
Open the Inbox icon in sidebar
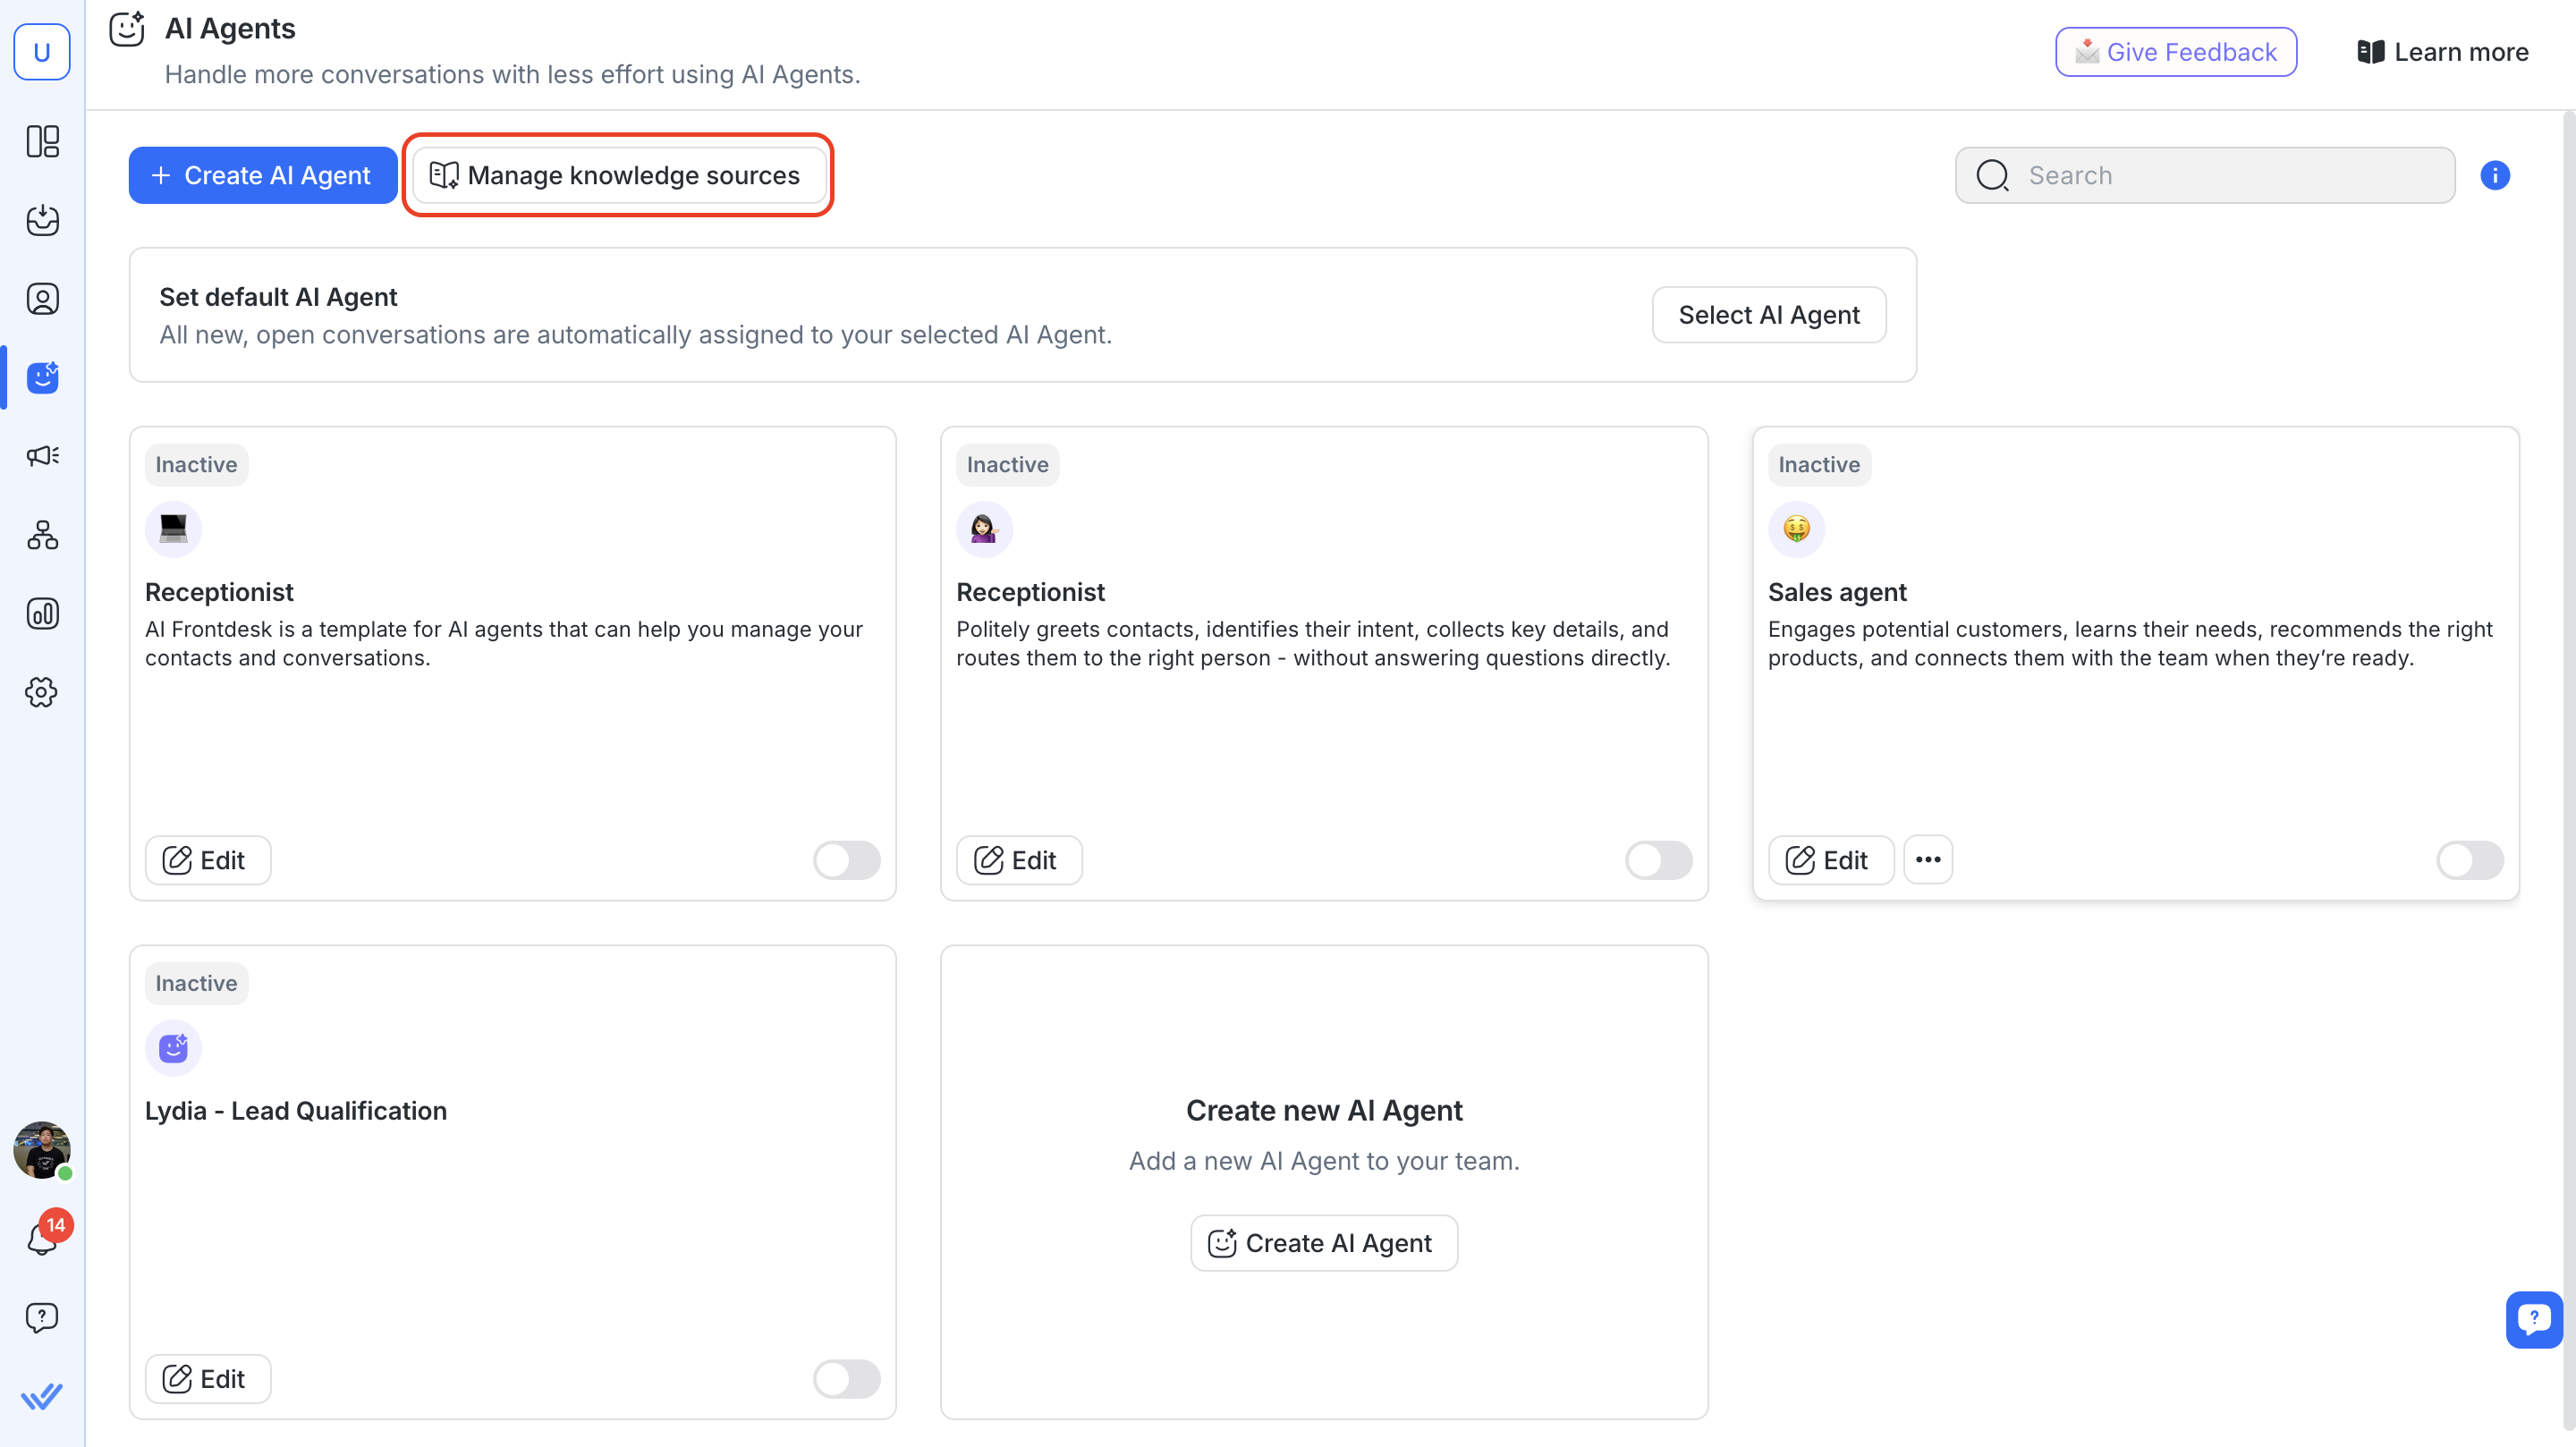coord(42,220)
